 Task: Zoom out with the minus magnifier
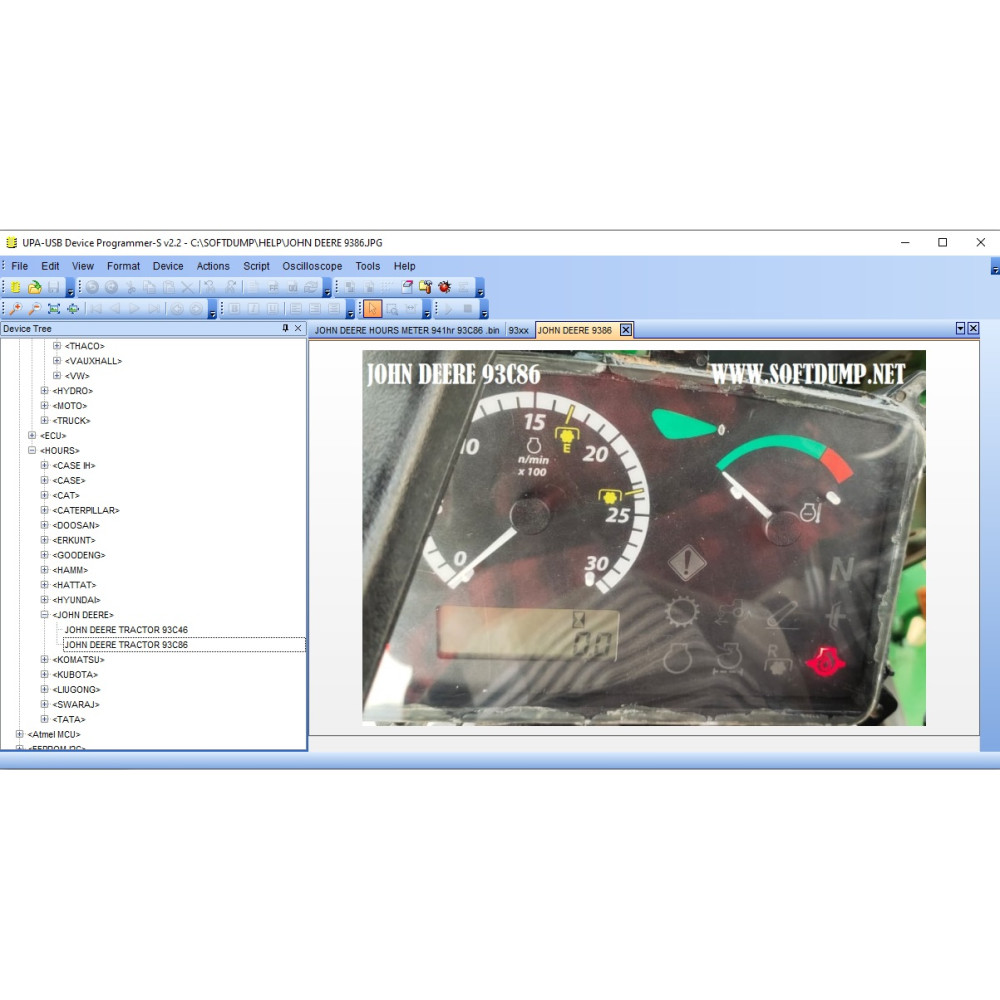[34, 309]
